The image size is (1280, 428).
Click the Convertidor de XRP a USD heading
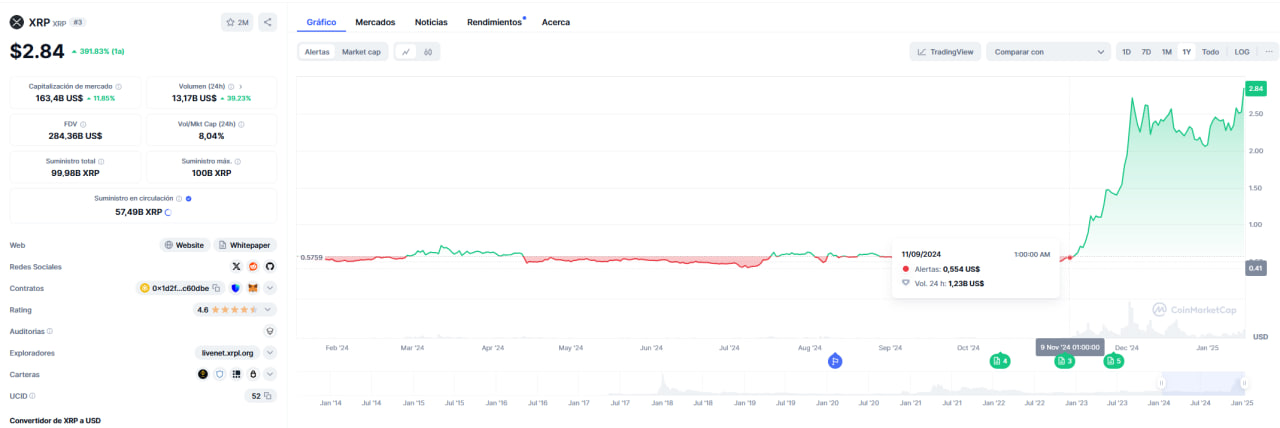click(x=55, y=420)
